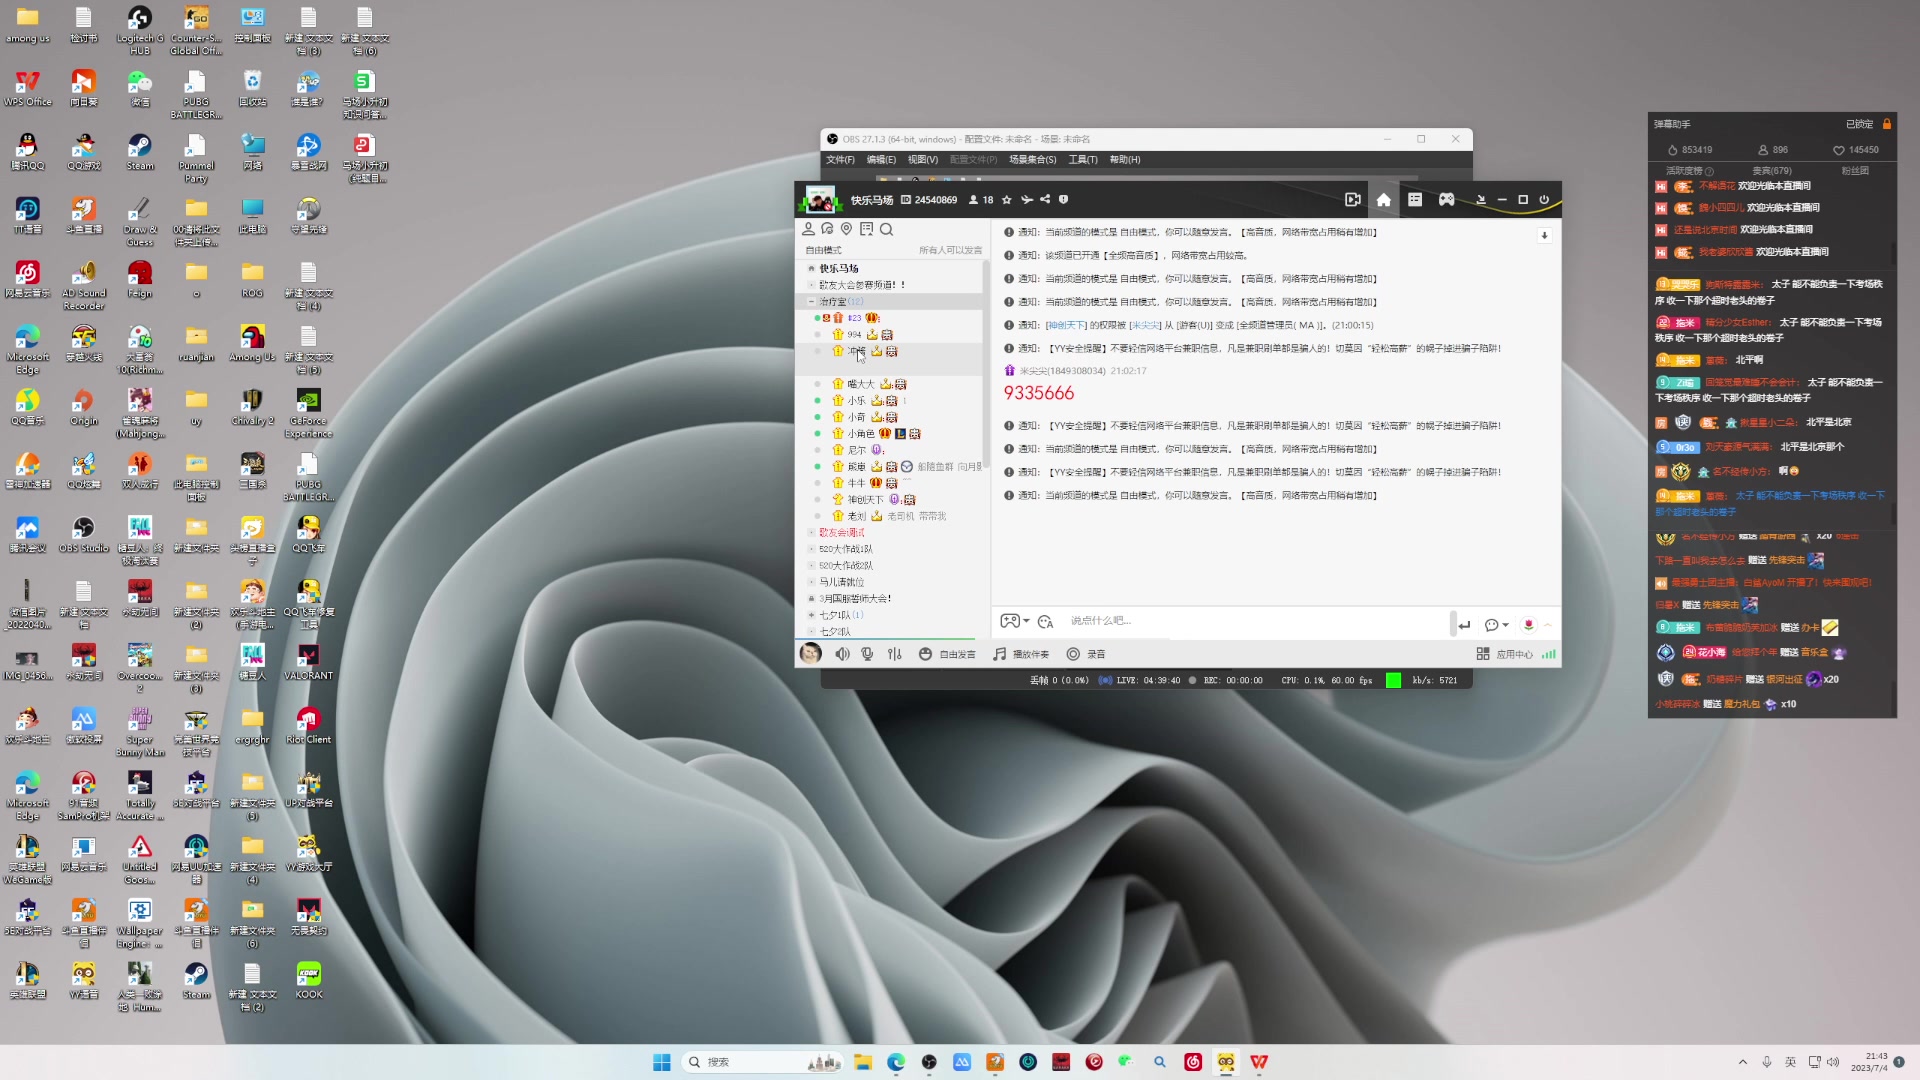The height and width of the screenshot is (1080, 1920).
Task: Select the 小角色 user in channel list
Action: pyautogui.click(x=861, y=434)
